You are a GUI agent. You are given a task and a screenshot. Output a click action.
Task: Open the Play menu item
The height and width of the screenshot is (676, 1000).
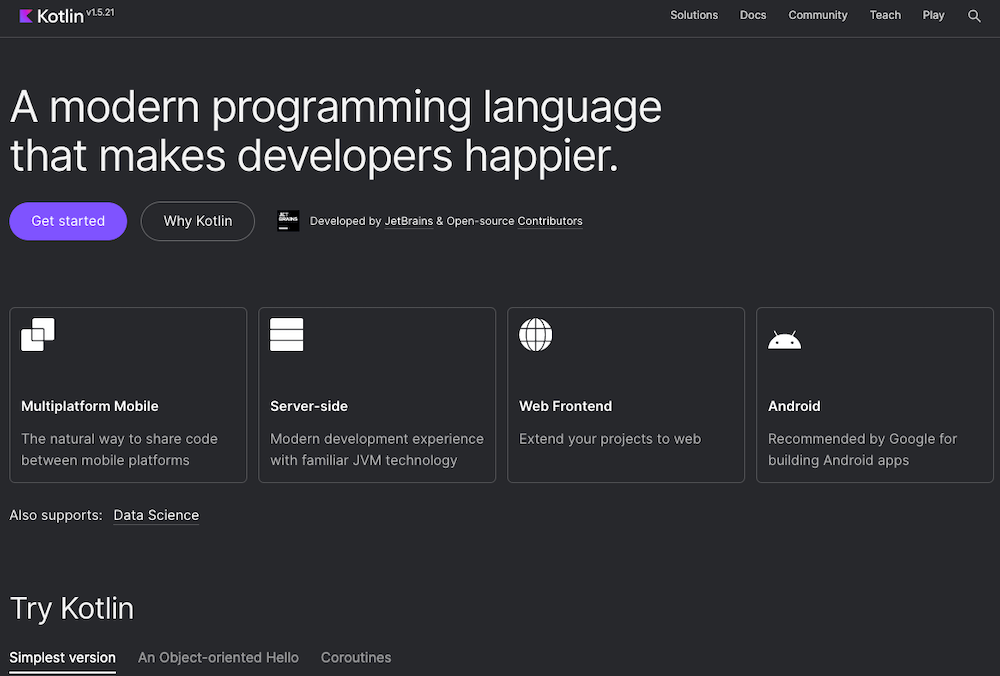(x=933, y=15)
